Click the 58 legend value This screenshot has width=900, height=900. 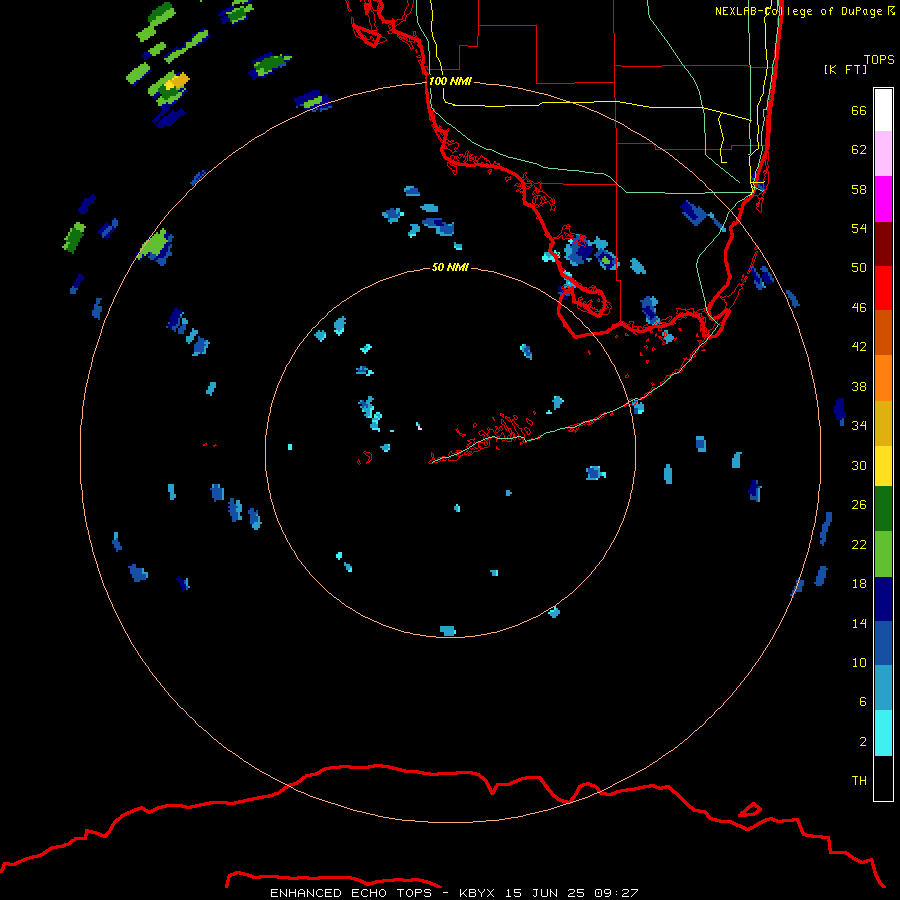click(x=859, y=189)
